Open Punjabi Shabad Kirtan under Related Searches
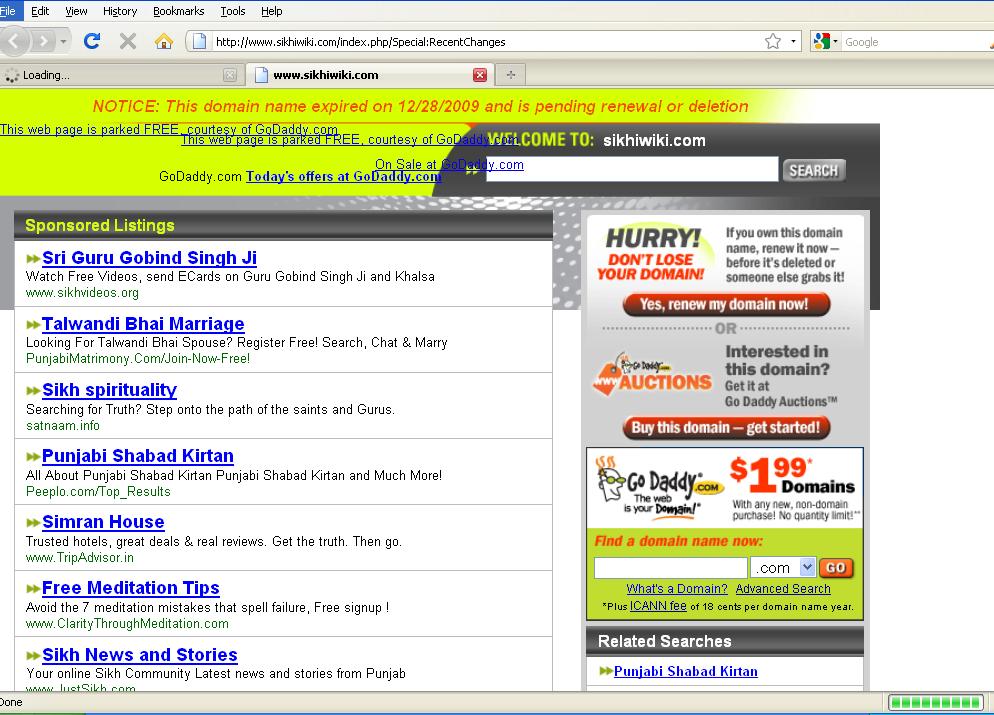 685,671
